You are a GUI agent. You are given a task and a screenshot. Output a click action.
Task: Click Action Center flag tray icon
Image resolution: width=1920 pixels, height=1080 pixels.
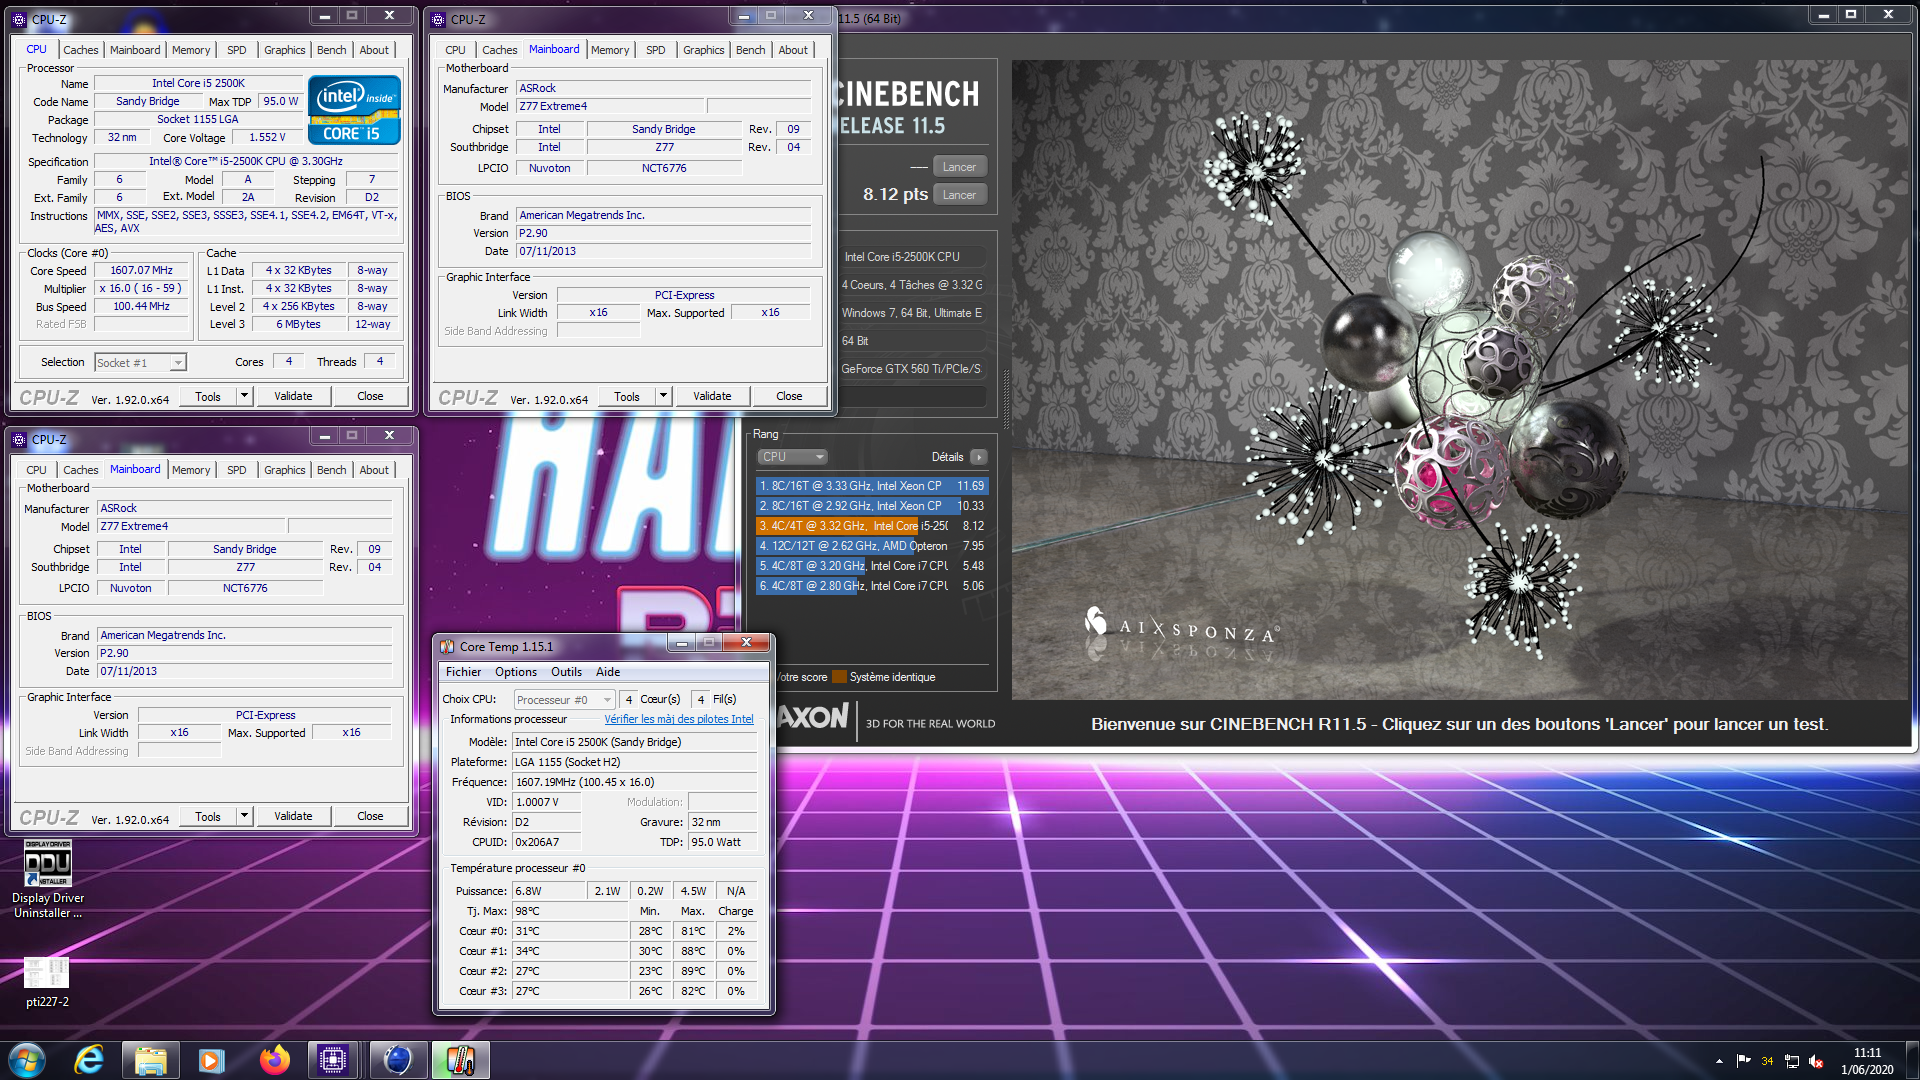point(1743,1061)
